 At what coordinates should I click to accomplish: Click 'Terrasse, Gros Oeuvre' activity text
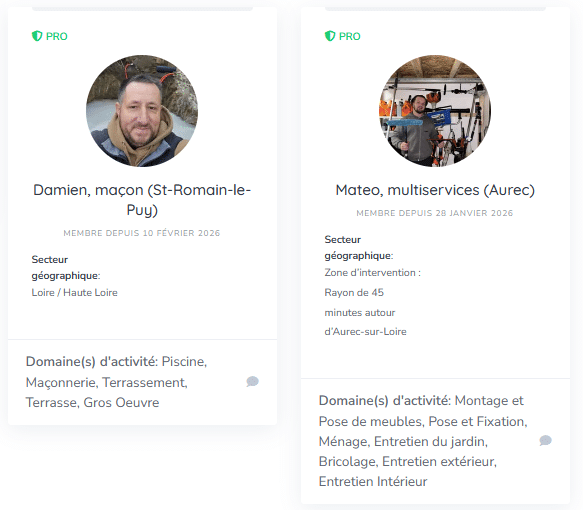(x=92, y=403)
